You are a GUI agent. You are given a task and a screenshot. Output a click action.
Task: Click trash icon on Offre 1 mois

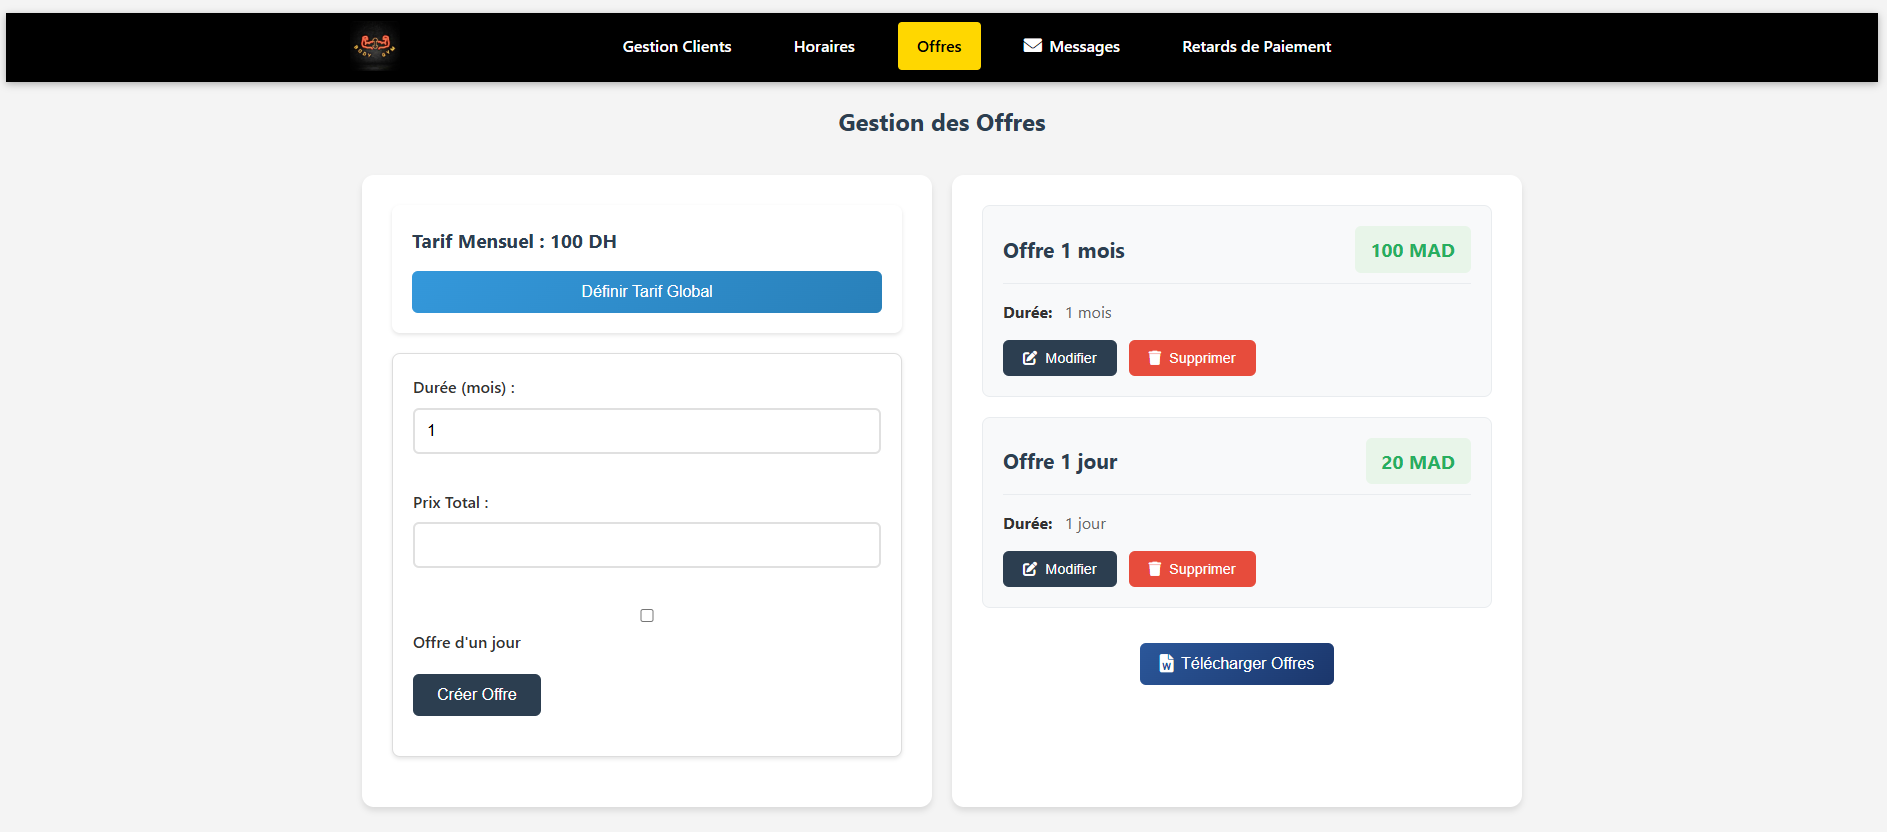pyautogui.click(x=1155, y=358)
